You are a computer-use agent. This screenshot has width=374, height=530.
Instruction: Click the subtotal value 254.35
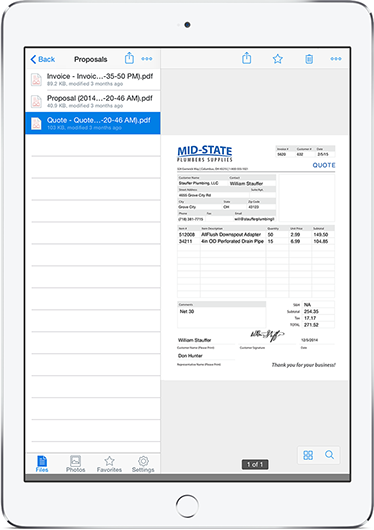click(311, 311)
